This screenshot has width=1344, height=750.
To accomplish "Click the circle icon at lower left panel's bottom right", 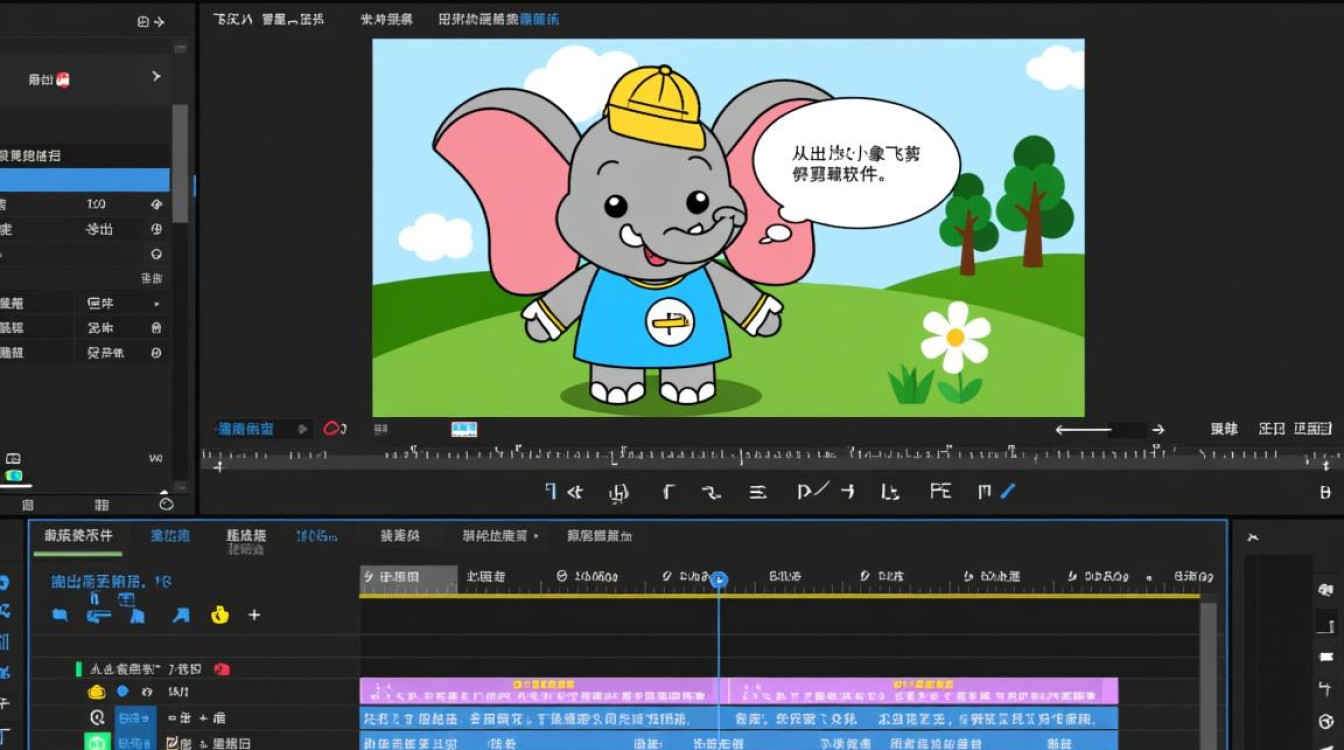I will [x=166, y=503].
